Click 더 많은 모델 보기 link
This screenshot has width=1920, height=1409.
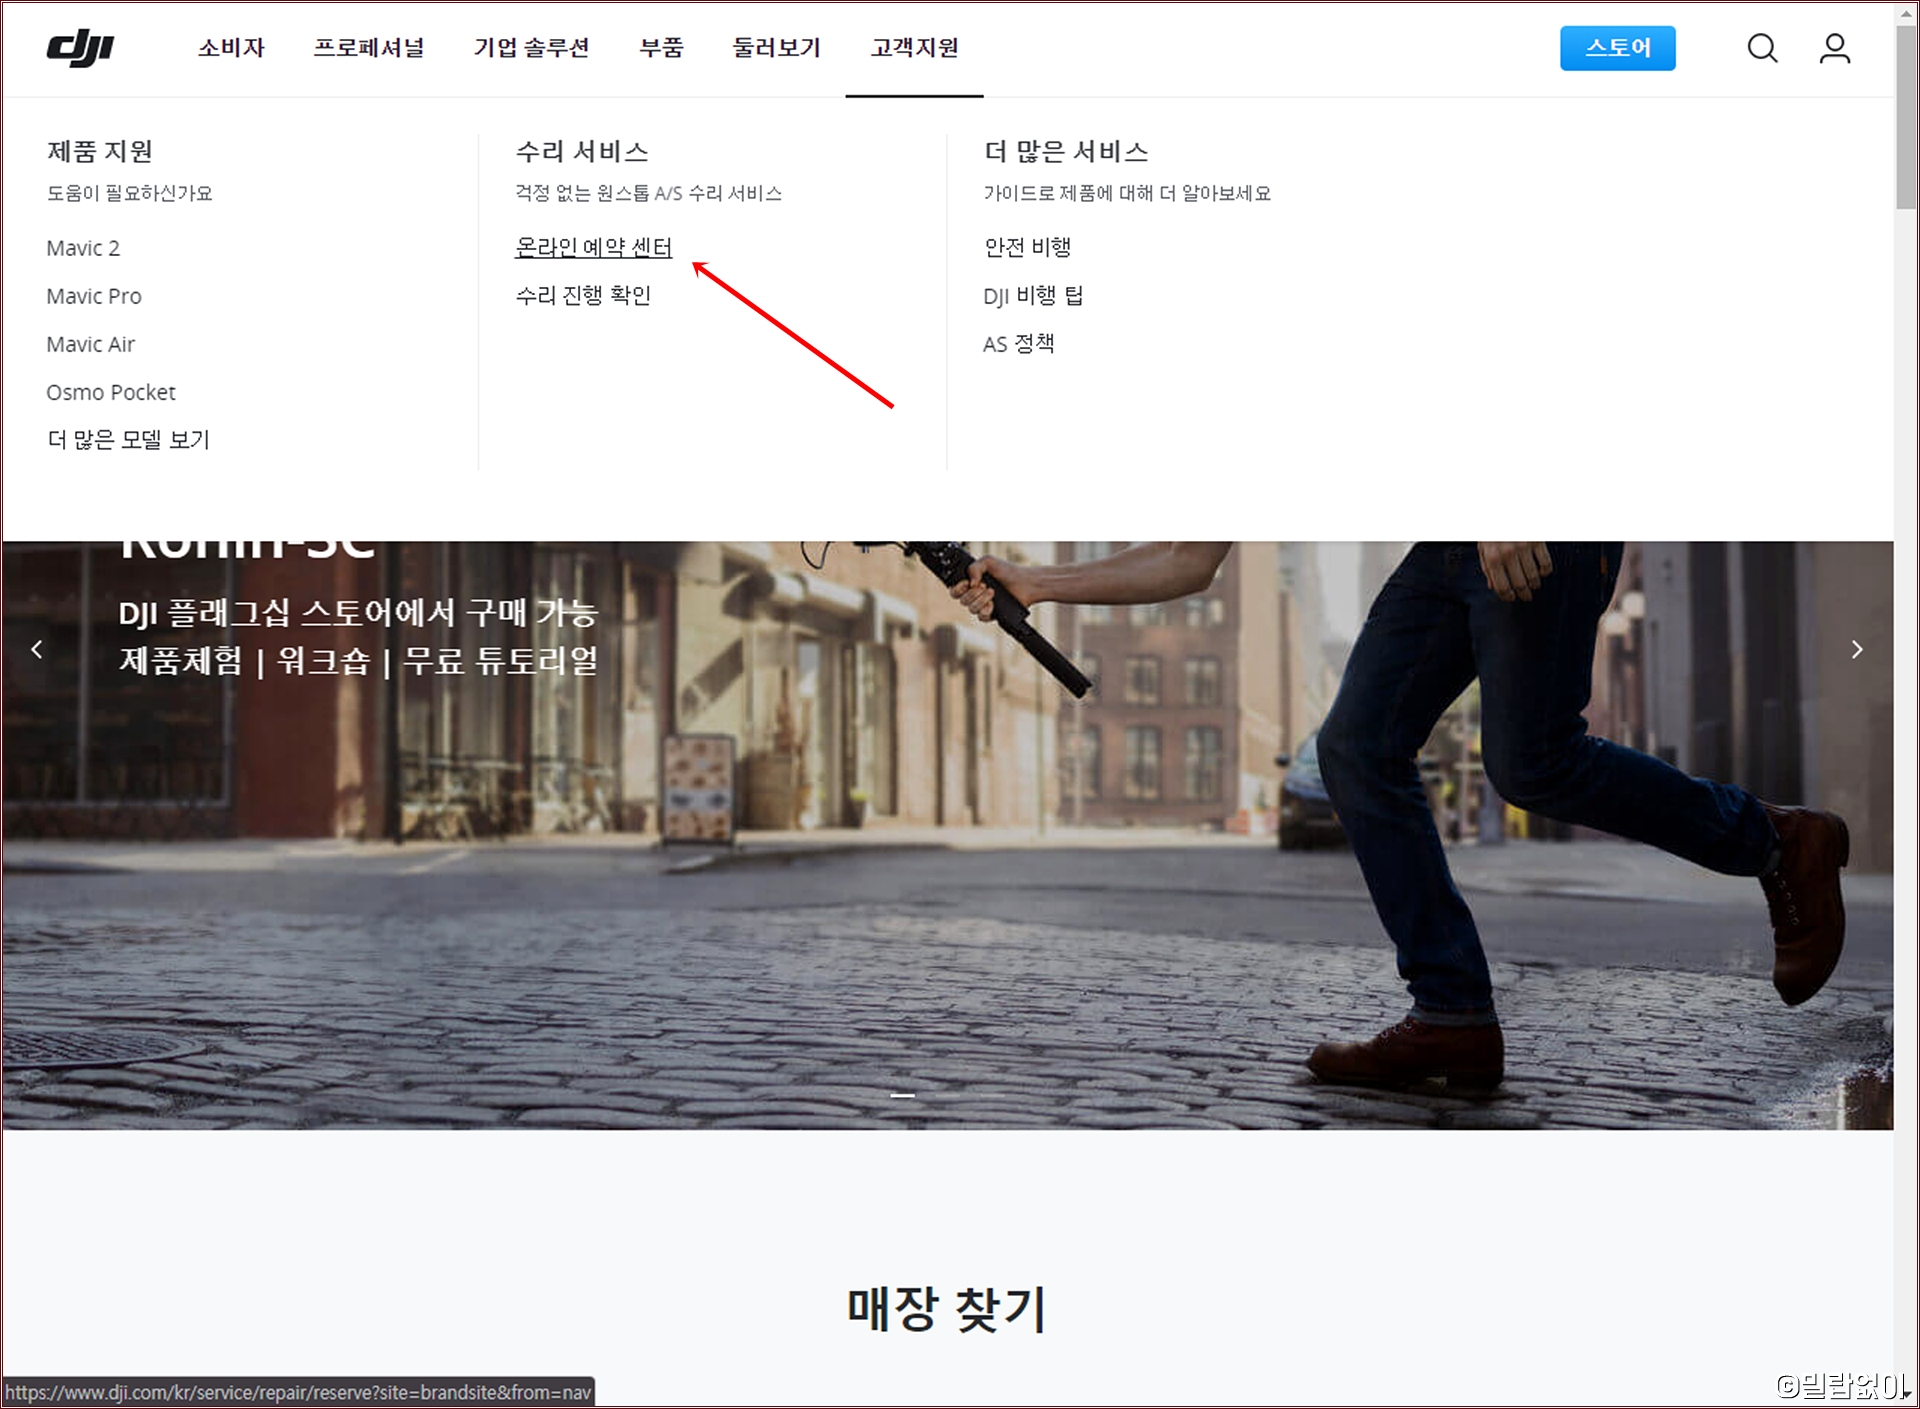coord(128,440)
